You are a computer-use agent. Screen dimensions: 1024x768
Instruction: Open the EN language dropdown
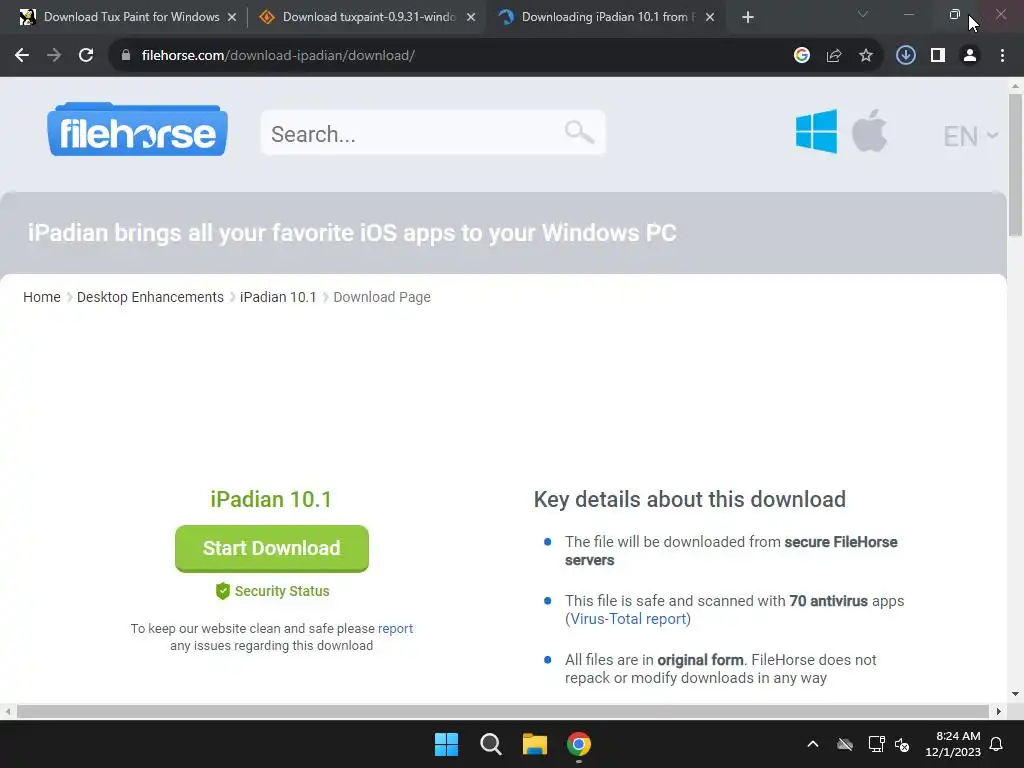[x=970, y=136]
